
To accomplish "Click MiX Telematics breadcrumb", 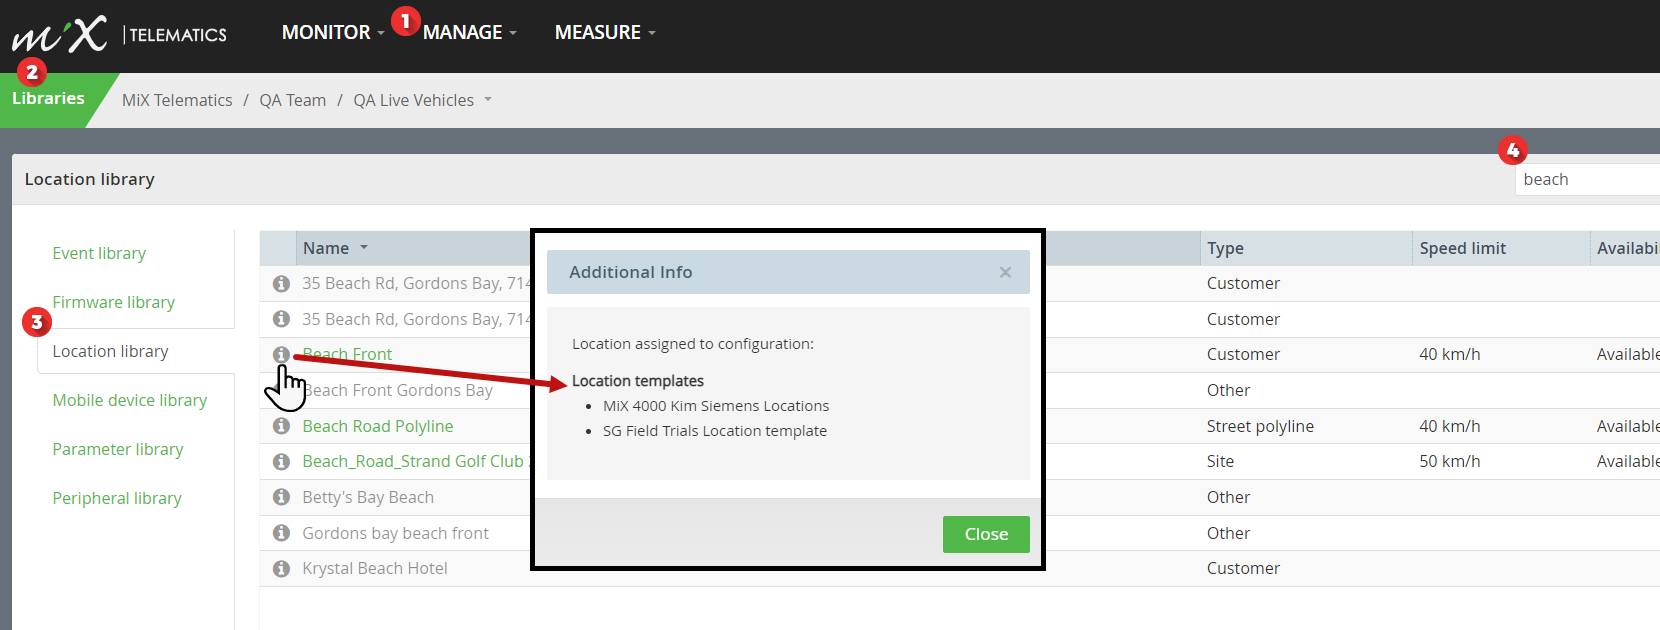I will coord(177,101).
